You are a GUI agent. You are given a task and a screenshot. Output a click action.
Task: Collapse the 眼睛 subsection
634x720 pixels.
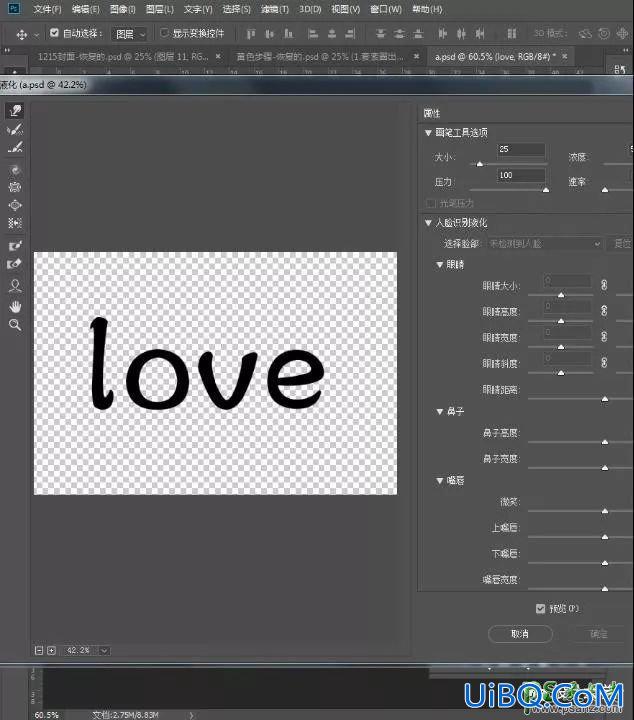pyautogui.click(x=439, y=264)
